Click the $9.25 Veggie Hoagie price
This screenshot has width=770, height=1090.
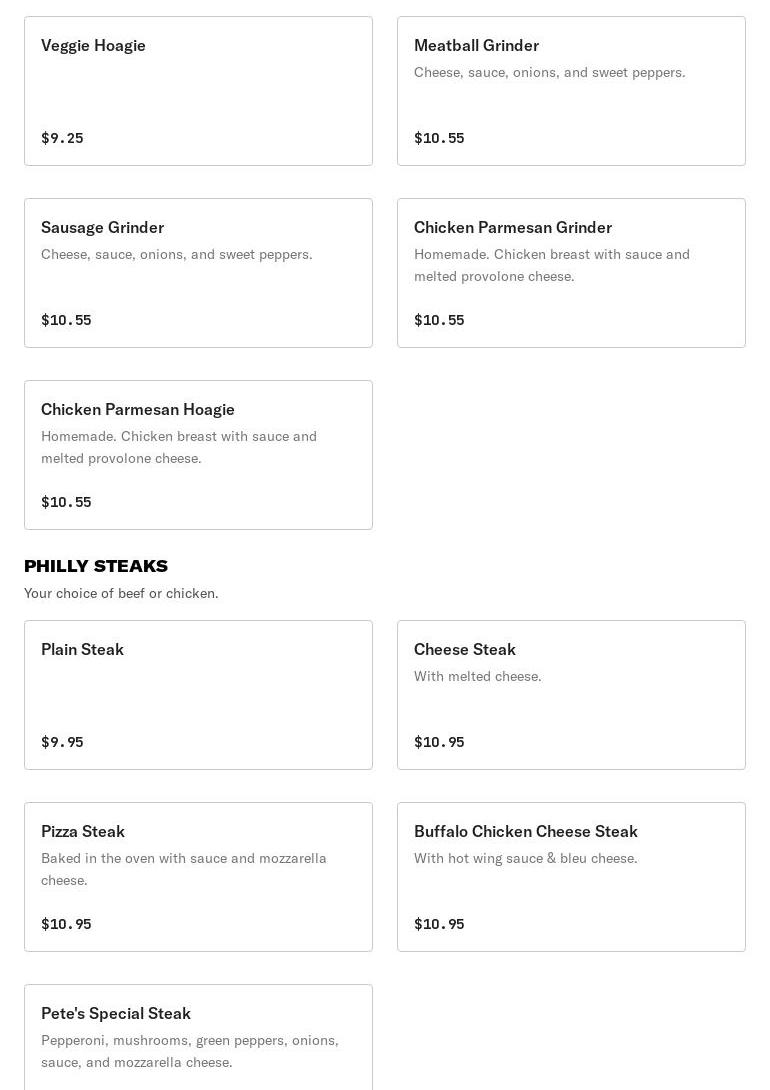(62, 138)
